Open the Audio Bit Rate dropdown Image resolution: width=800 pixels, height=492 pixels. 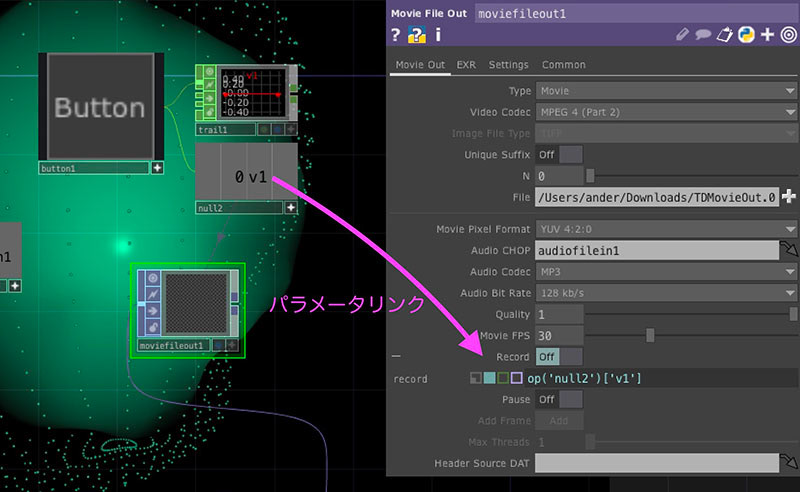666,293
